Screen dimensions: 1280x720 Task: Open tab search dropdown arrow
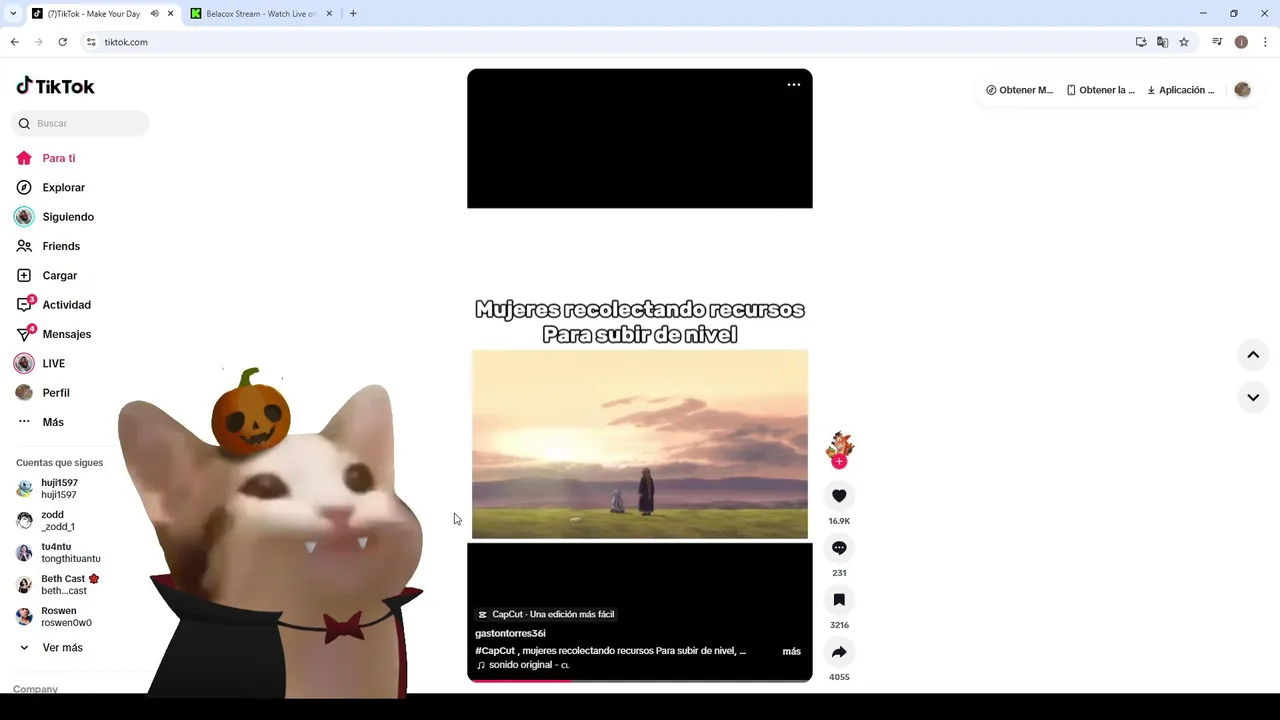(x=13, y=14)
